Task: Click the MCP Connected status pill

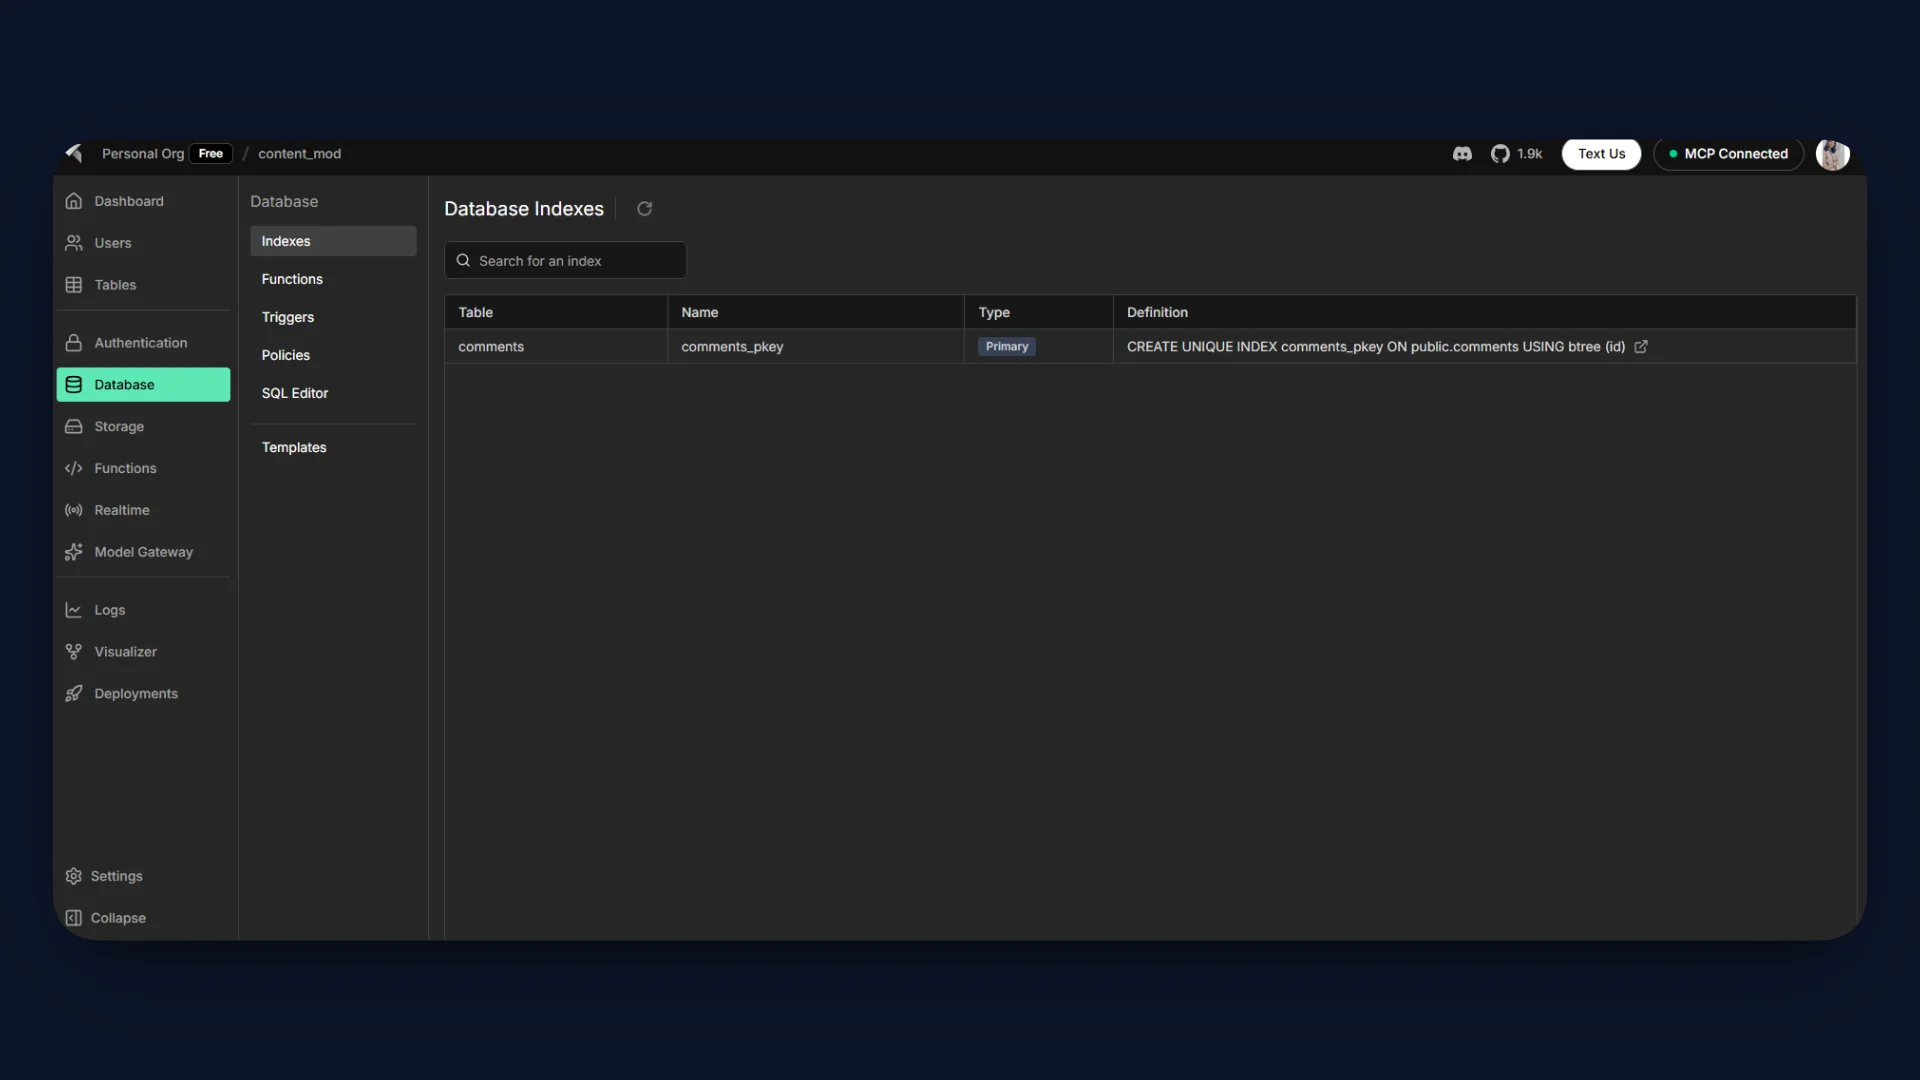Action: (1728, 154)
